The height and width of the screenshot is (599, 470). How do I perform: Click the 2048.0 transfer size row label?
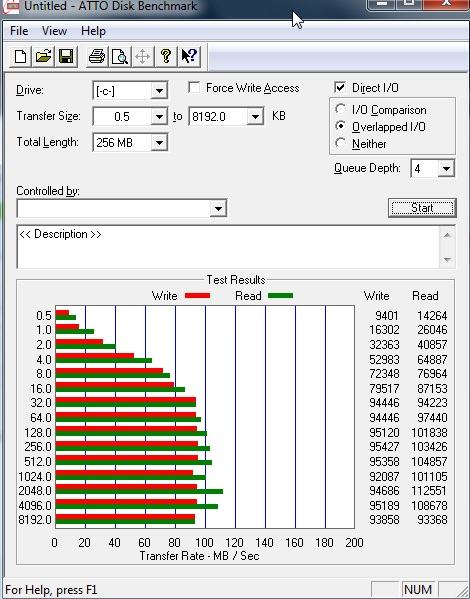click(x=35, y=491)
